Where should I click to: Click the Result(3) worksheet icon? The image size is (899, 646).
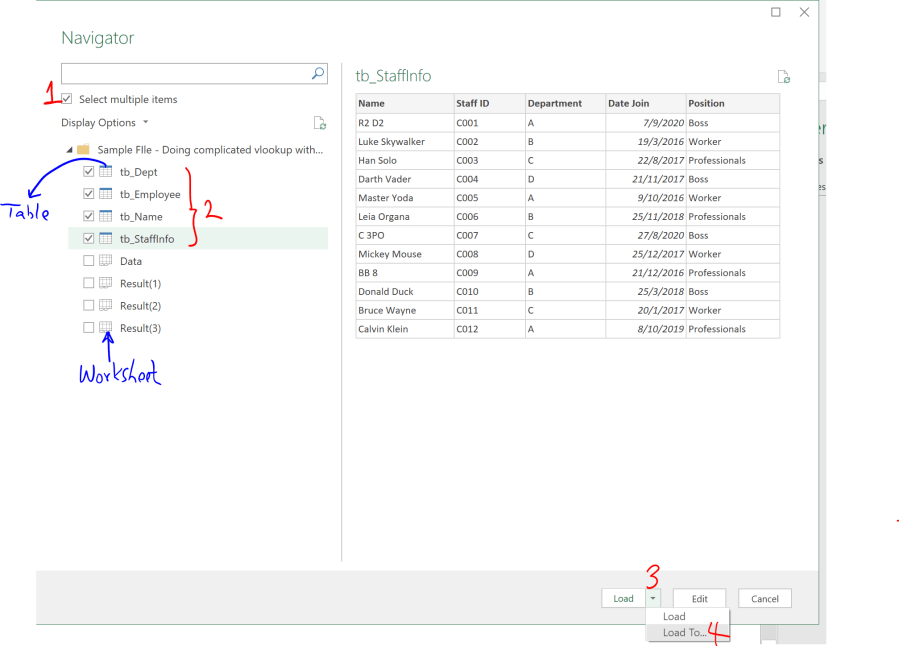pos(106,328)
